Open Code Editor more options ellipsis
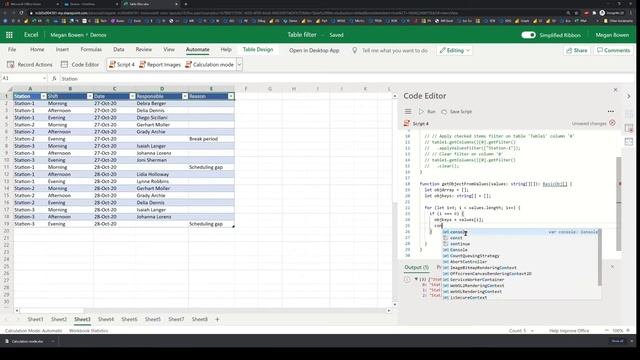The height and width of the screenshot is (360, 640). [611, 111]
